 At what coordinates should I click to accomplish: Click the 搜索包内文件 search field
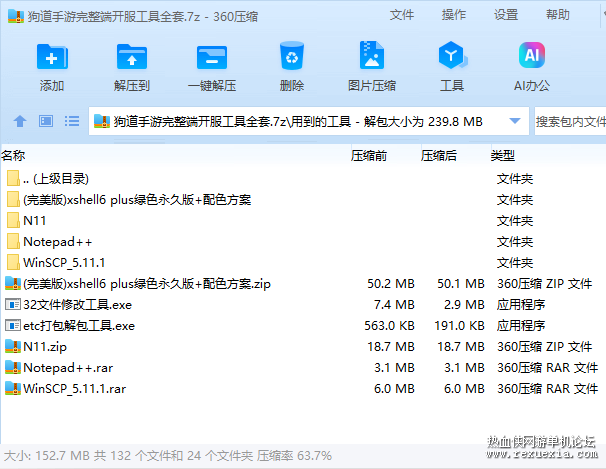570,121
